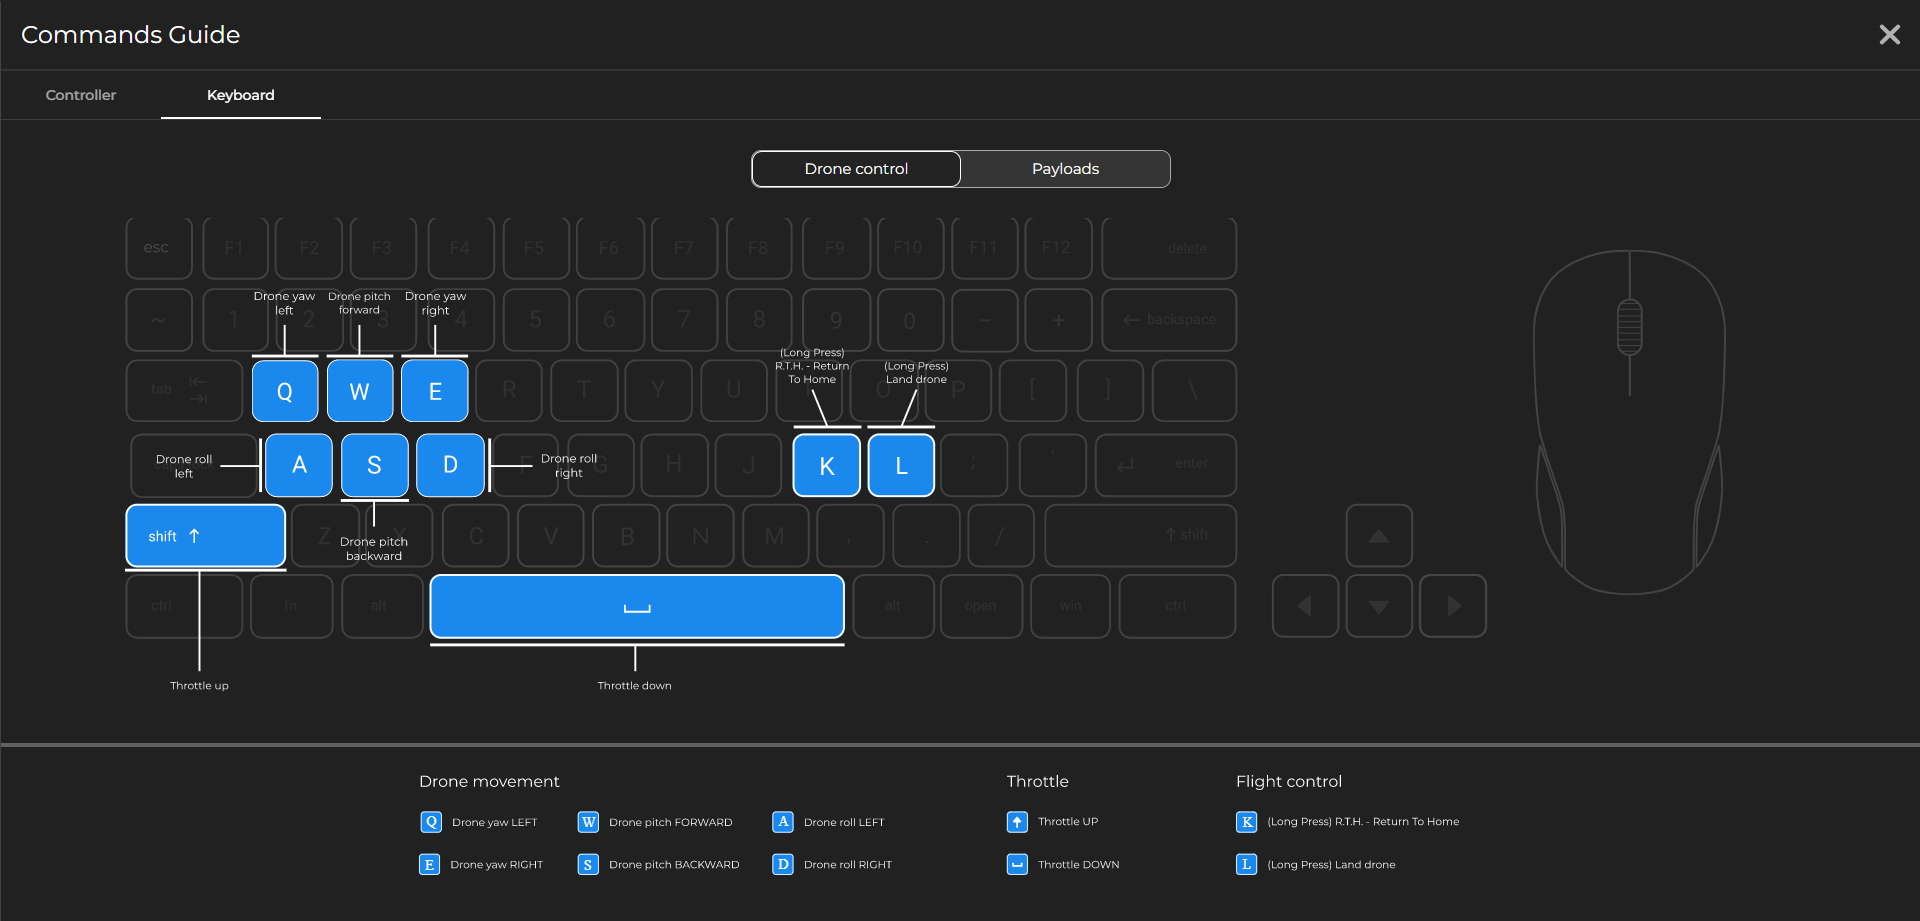Close the Commands Guide dialog

(x=1889, y=35)
